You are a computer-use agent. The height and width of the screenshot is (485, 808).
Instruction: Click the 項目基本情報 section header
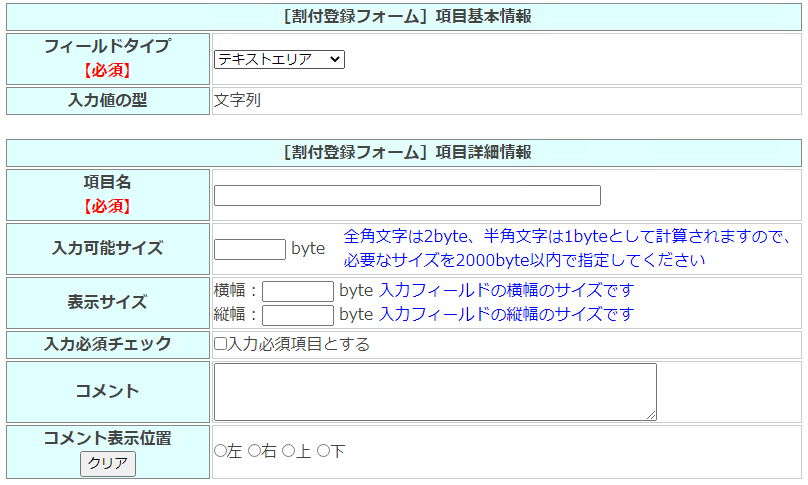[404, 16]
